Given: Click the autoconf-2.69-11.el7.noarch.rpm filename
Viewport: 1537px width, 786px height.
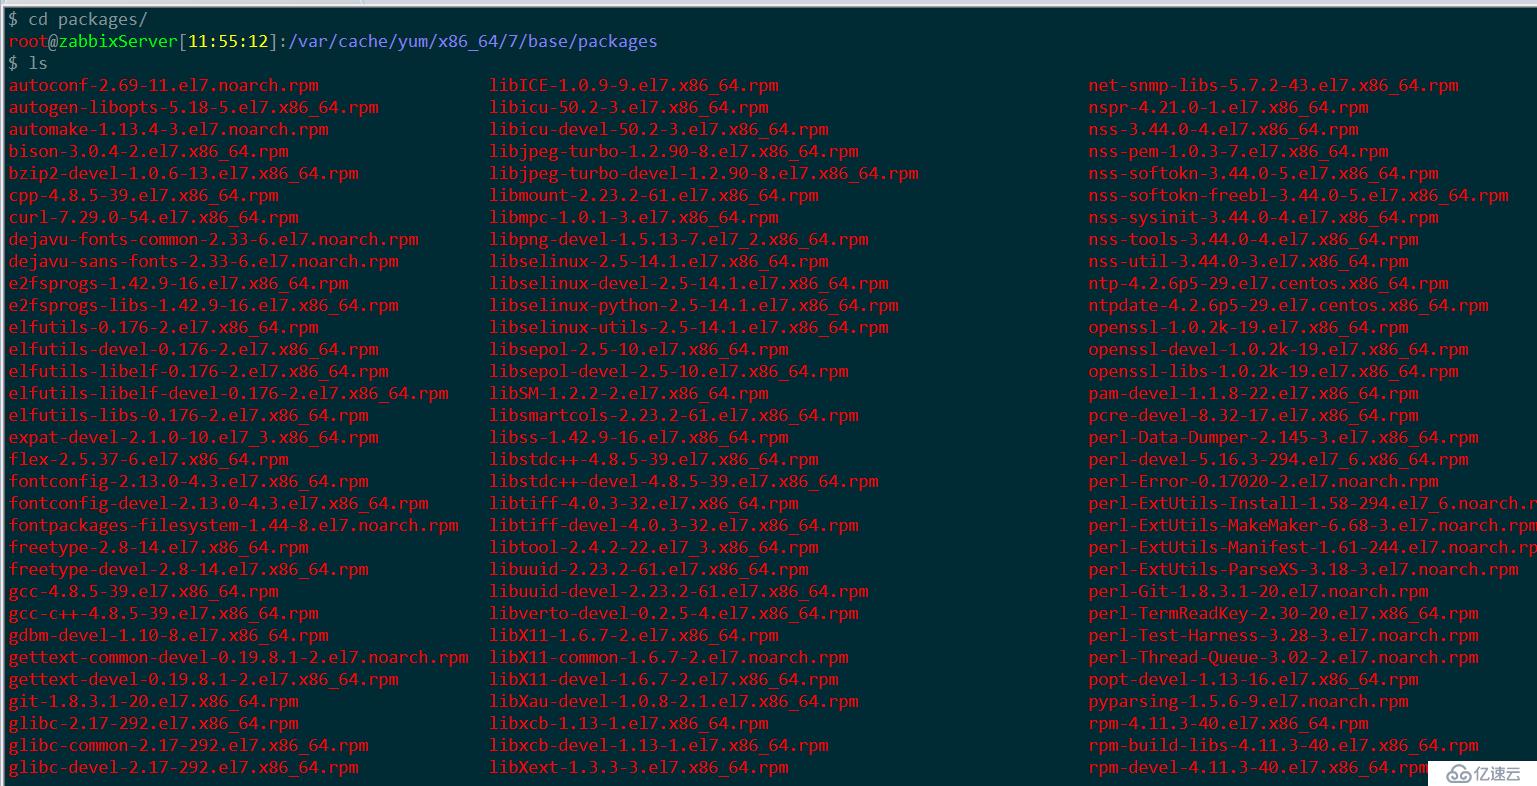Looking at the screenshot, I should click(x=164, y=86).
